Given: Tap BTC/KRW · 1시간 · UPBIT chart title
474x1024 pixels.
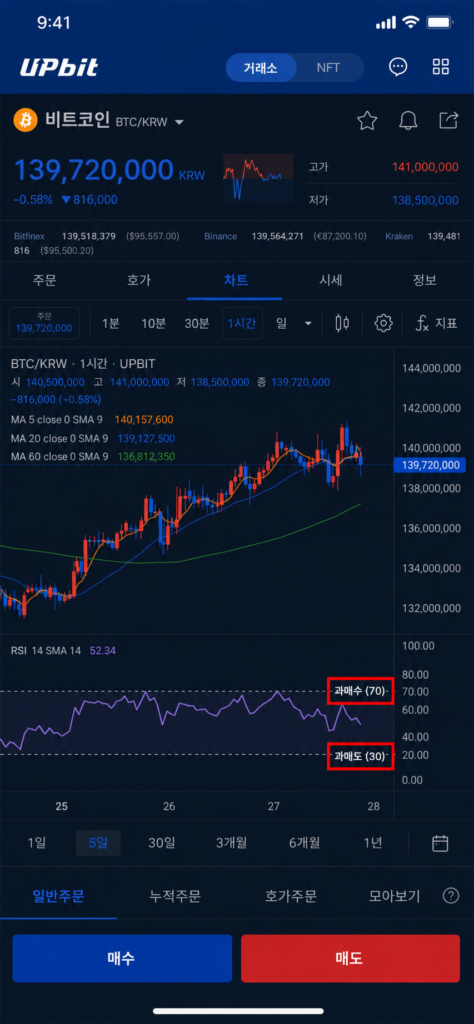Looking at the screenshot, I should (83, 364).
